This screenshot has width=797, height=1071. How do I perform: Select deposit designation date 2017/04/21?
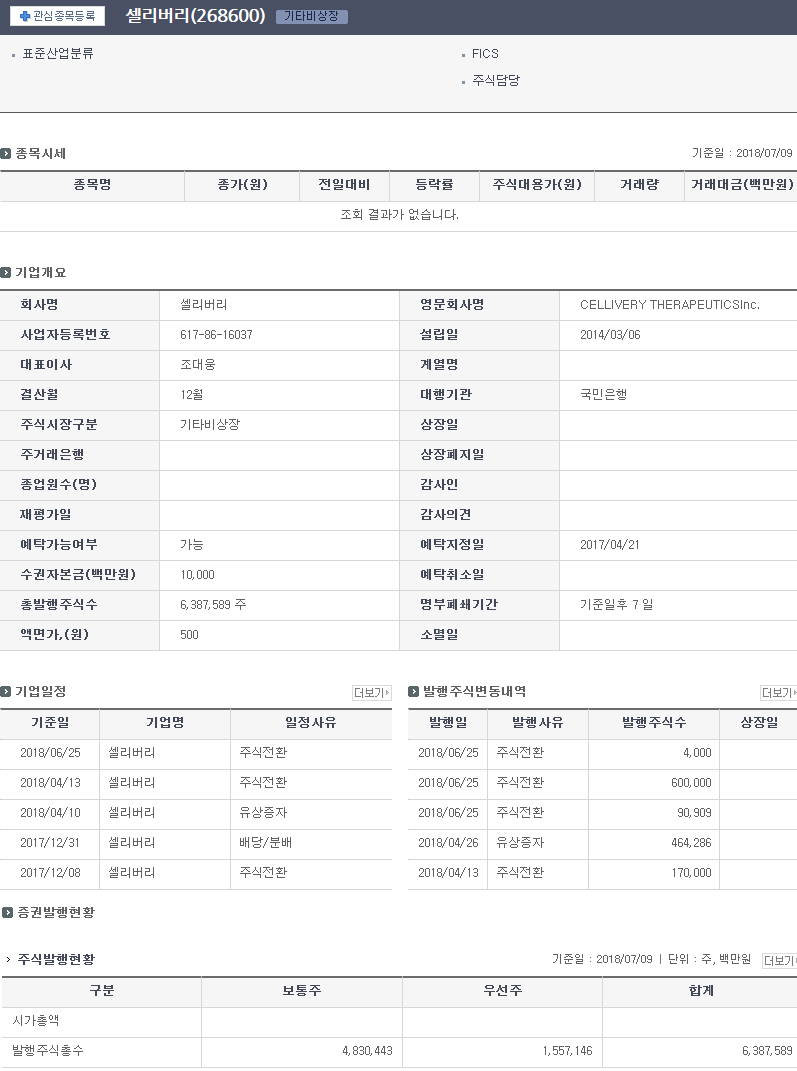pos(609,545)
